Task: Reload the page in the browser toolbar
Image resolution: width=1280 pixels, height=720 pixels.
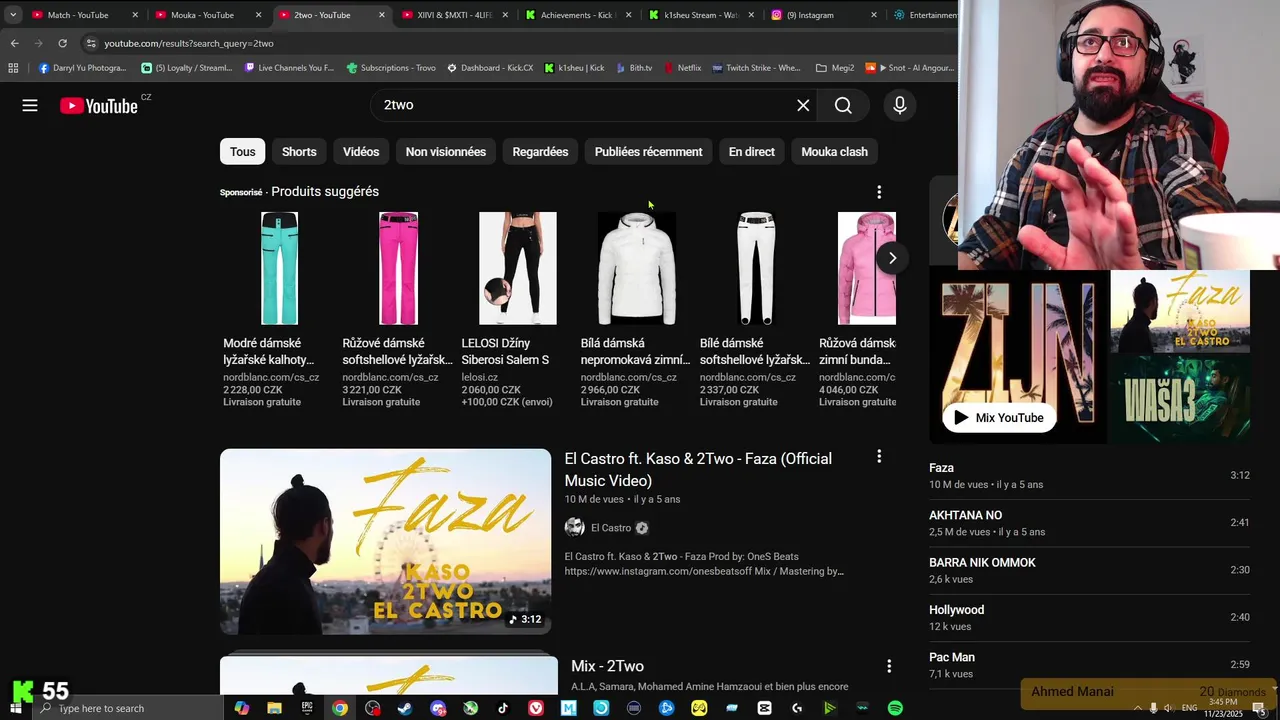Action: pos(62,43)
